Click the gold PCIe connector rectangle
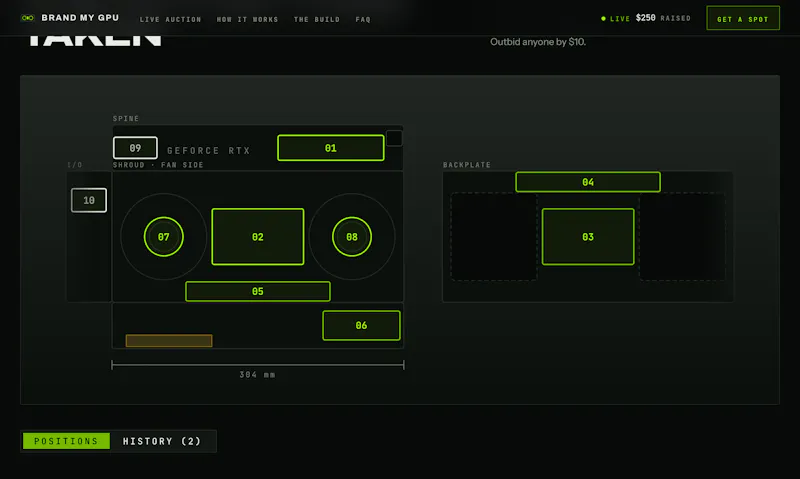 pos(169,341)
